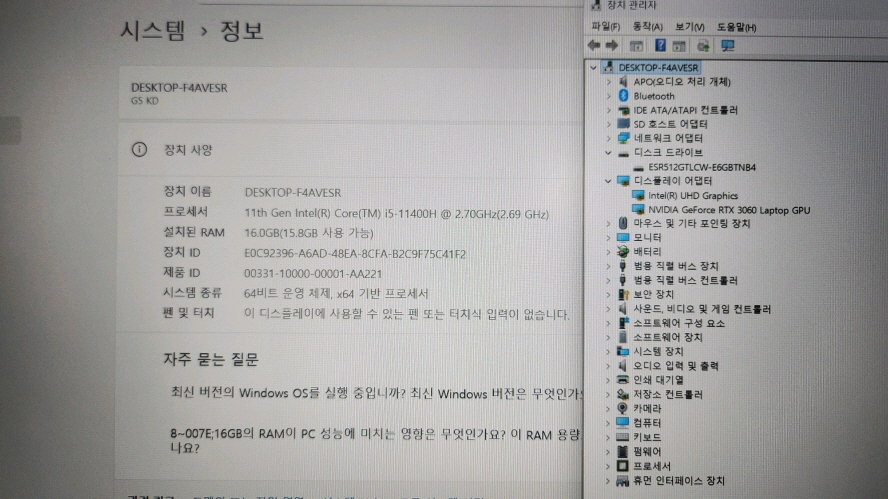Select 보안 장치 category
This screenshot has width=888, height=499.
pyautogui.click(x=653, y=295)
